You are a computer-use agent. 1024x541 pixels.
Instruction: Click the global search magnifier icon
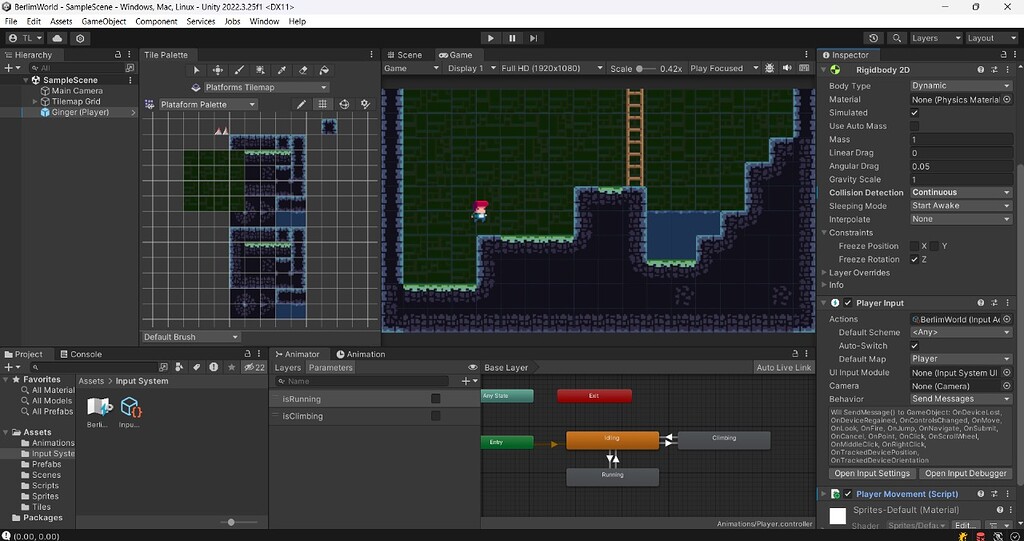[x=897, y=38]
